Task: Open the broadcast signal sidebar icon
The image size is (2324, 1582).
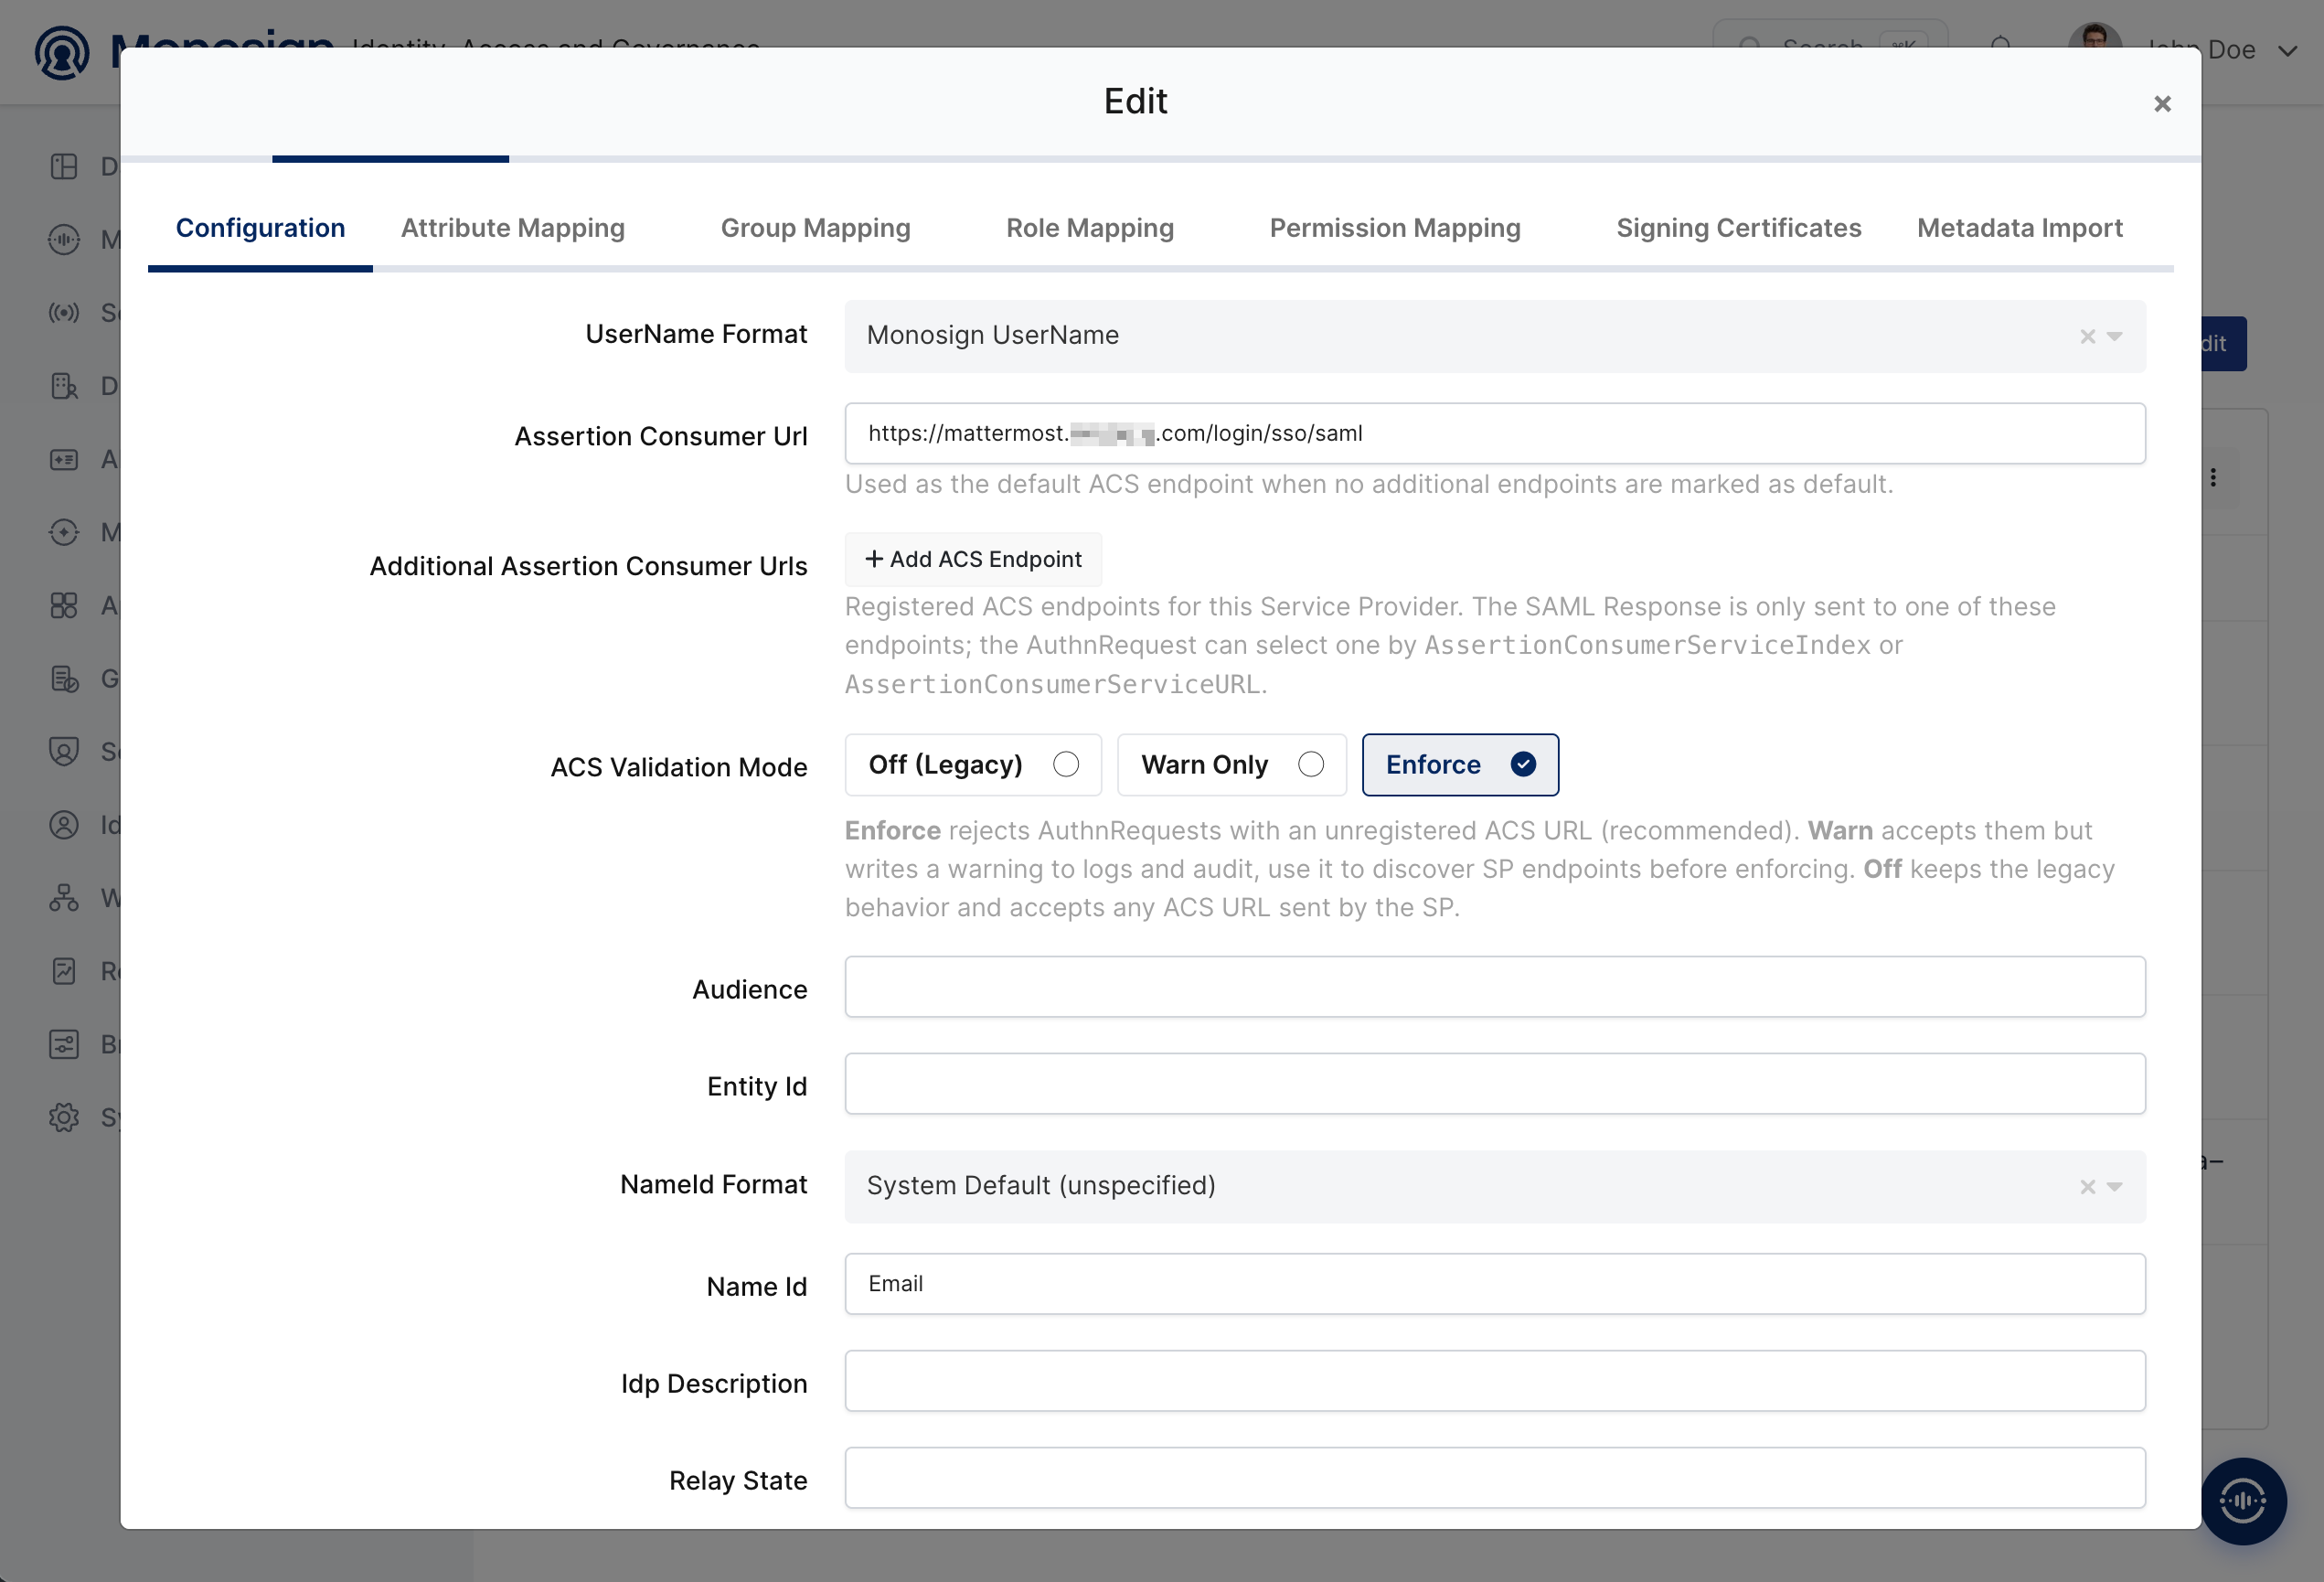Action: [64, 313]
